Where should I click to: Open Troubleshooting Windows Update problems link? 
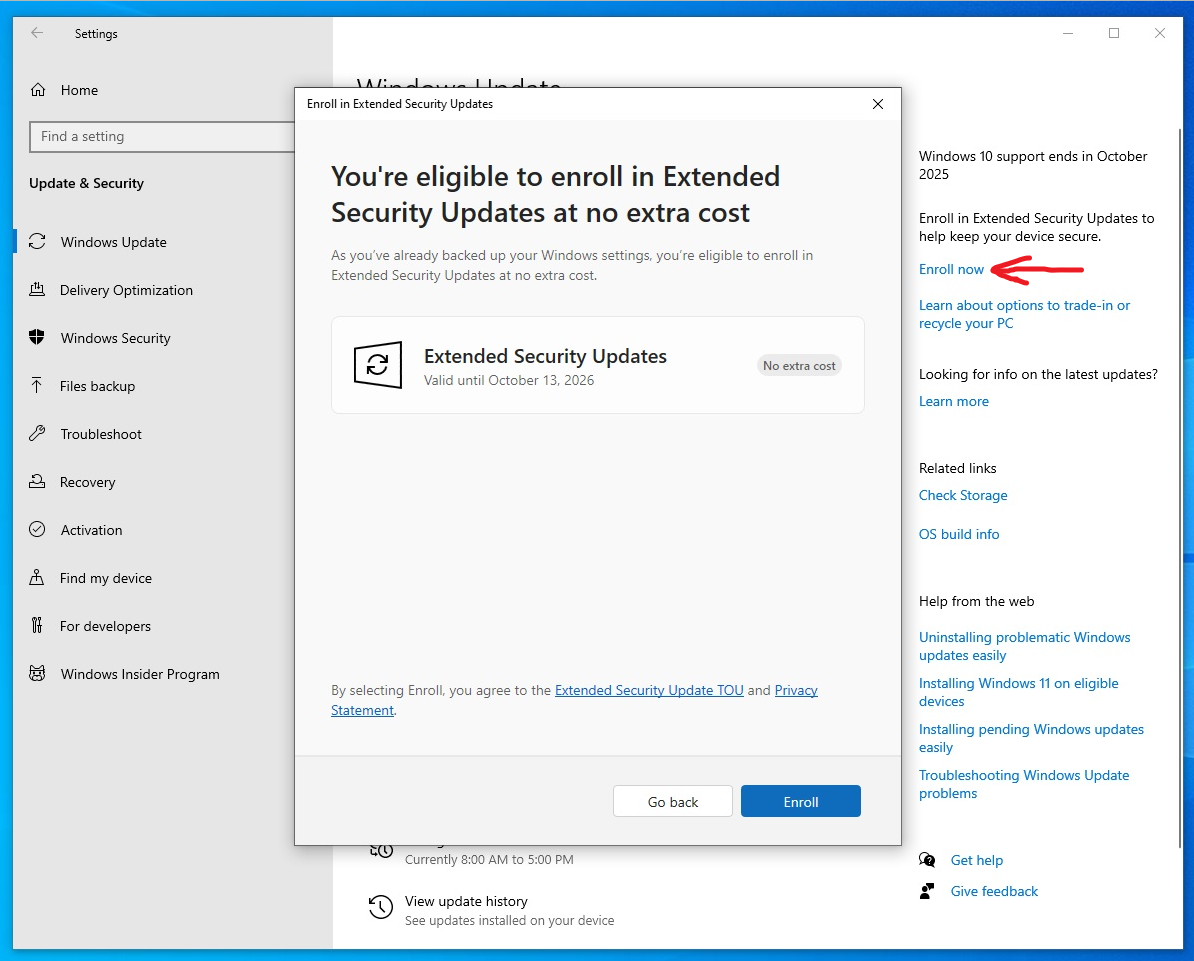tap(1023, 784)
